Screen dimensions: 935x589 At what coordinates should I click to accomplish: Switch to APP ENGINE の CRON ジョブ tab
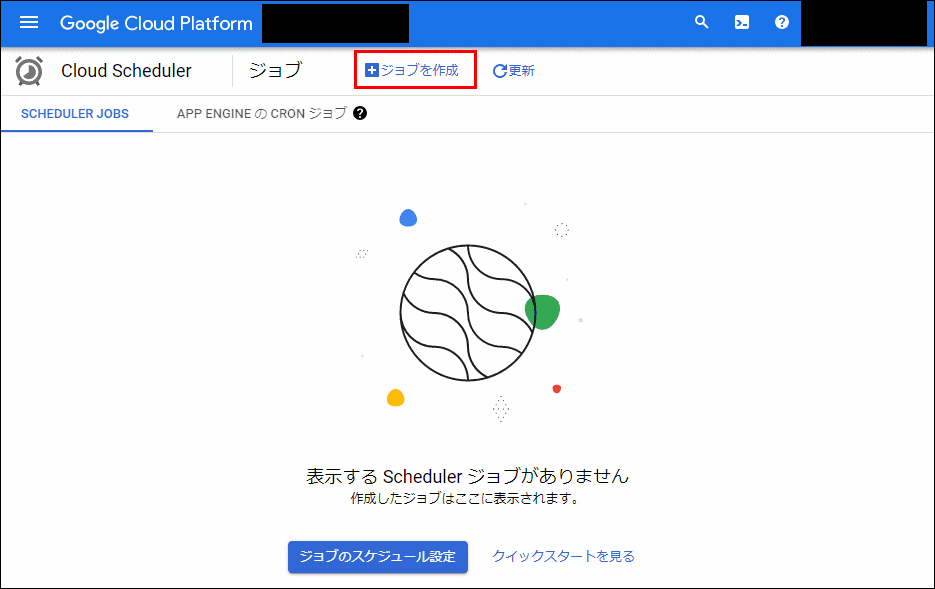[x=262, y=113]
